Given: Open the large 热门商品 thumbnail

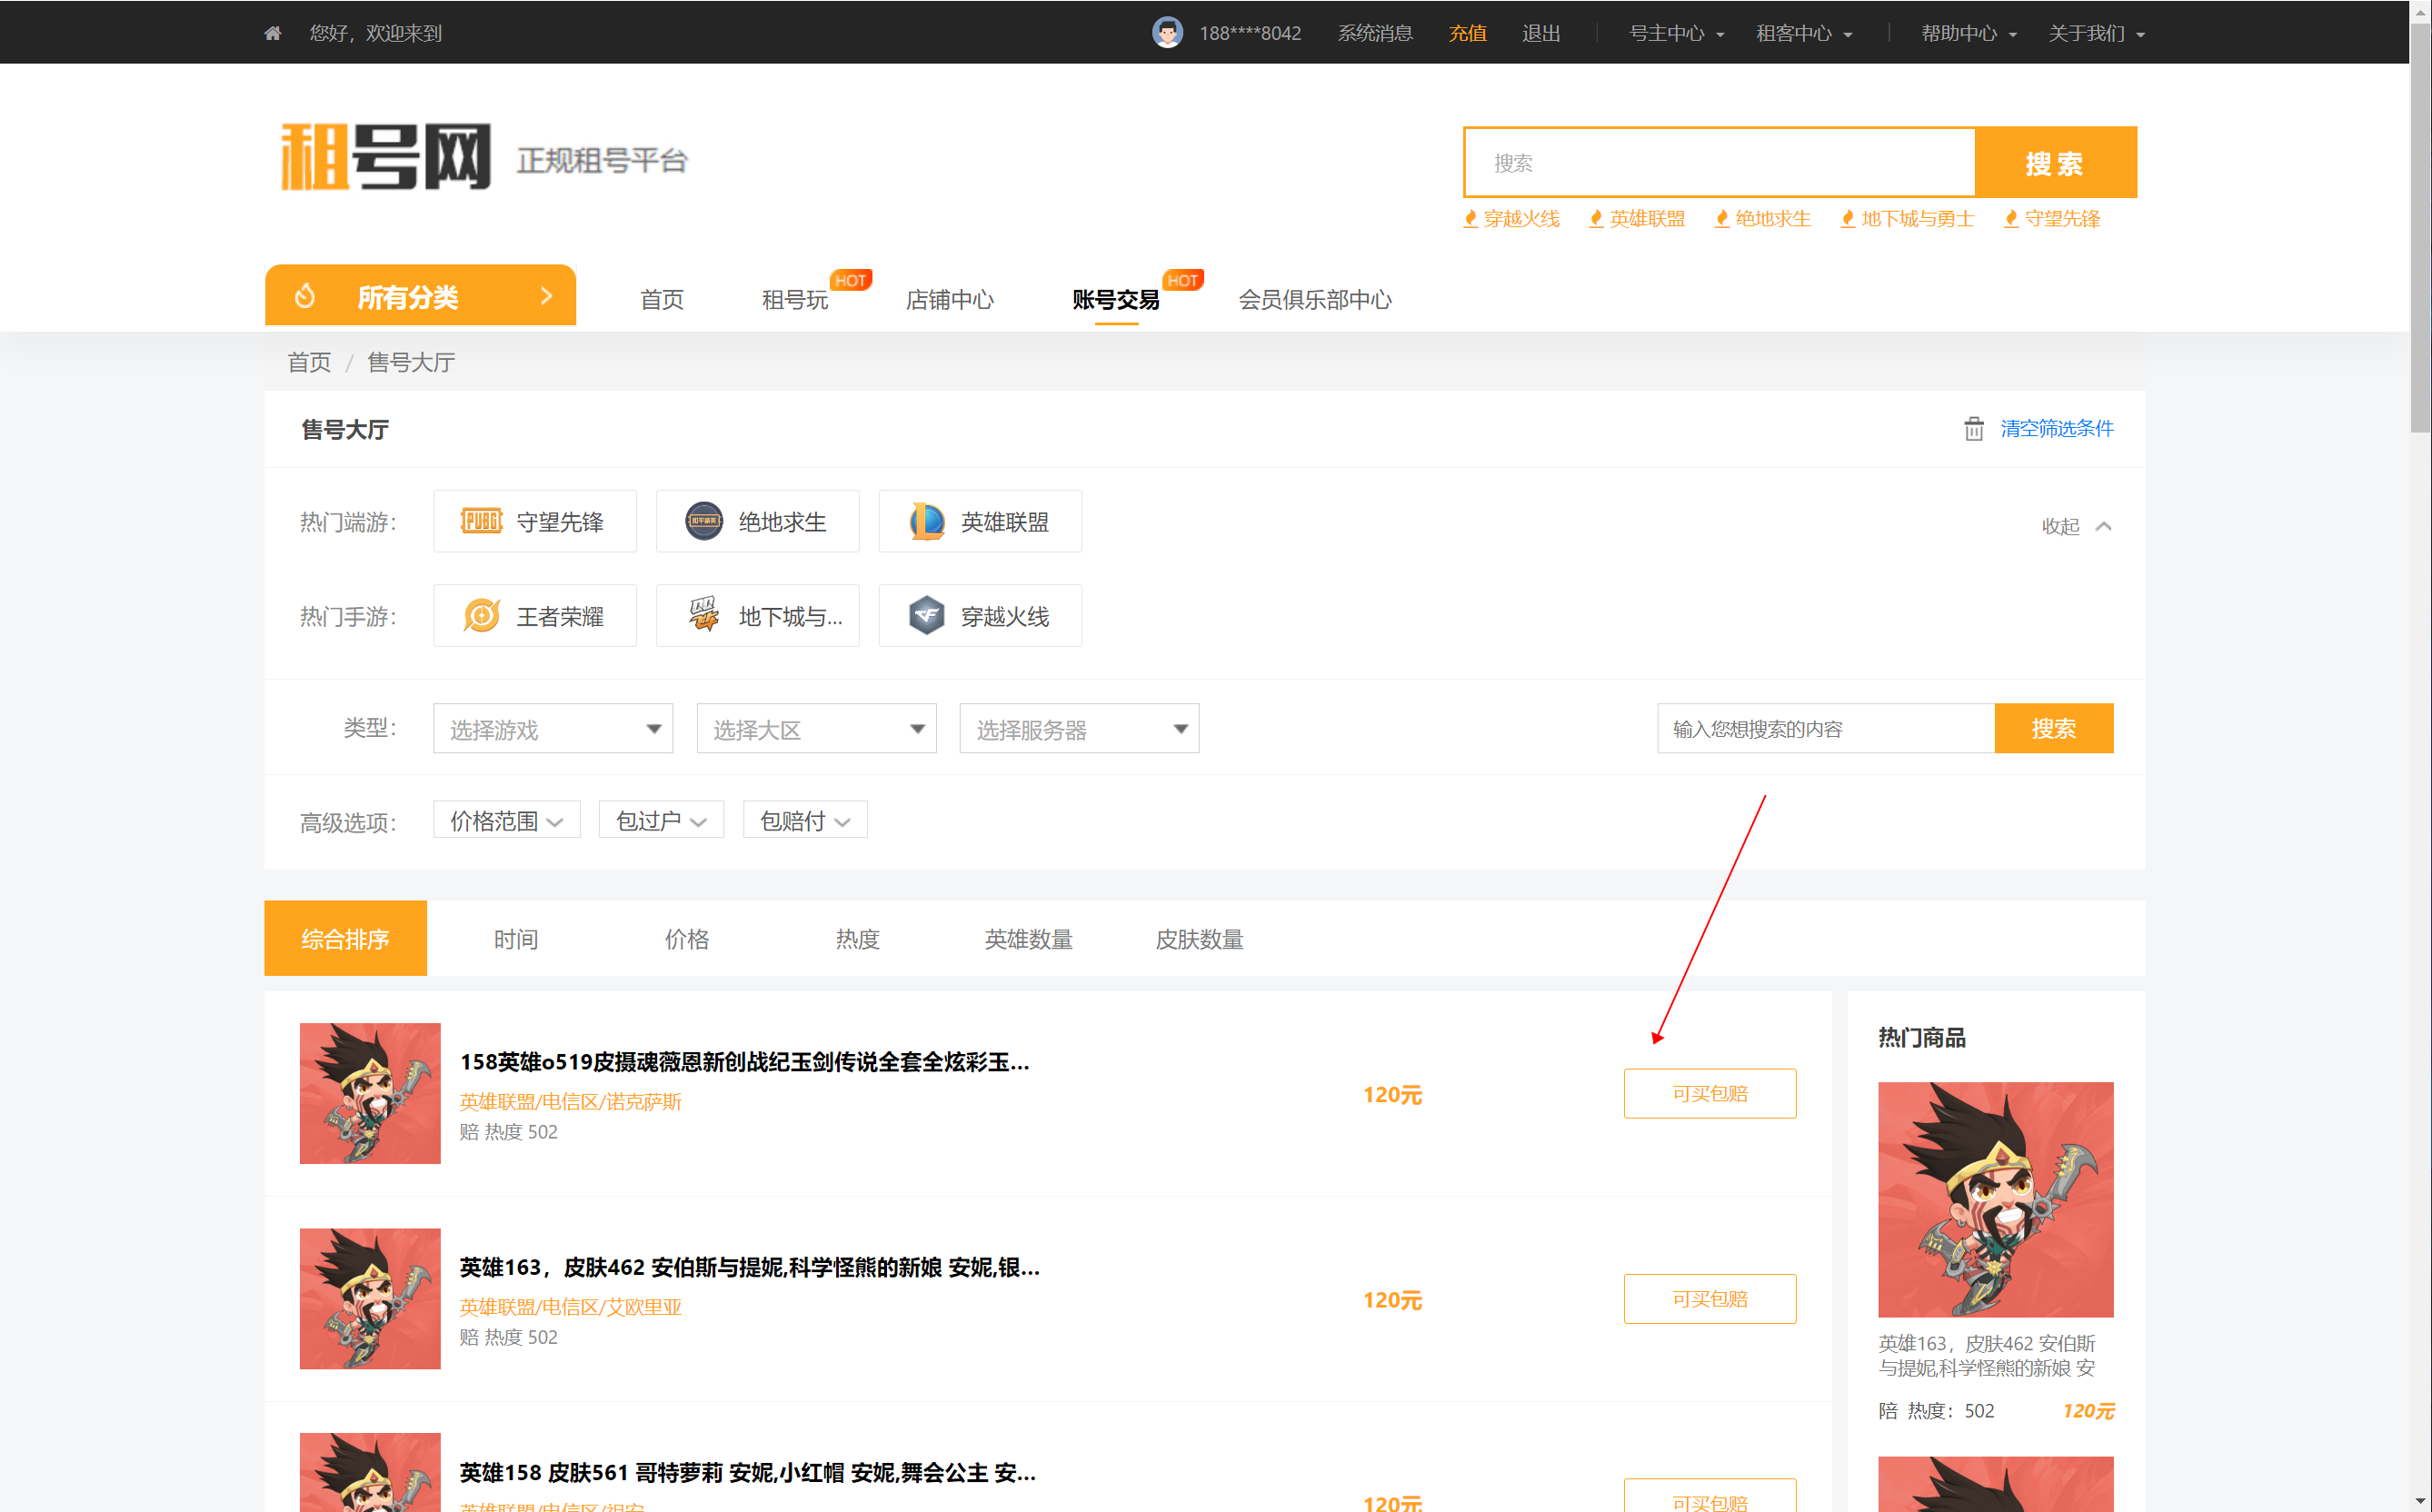Looking at the screenshot, I should 1995,1200.
